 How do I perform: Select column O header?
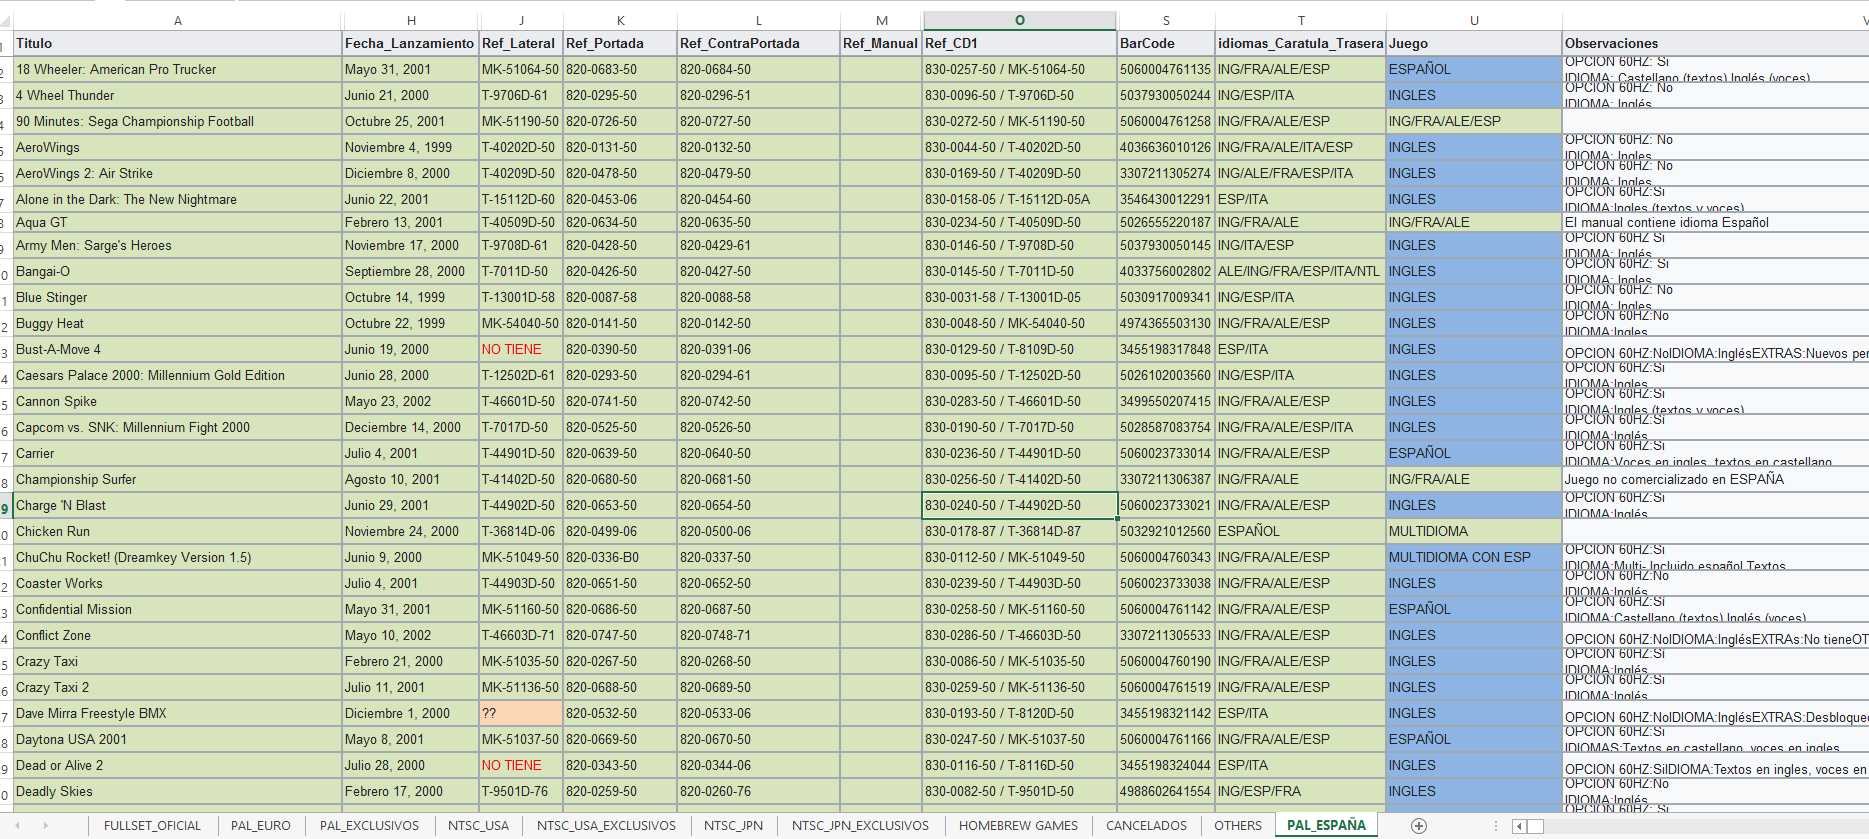(x=1019, y=20)
